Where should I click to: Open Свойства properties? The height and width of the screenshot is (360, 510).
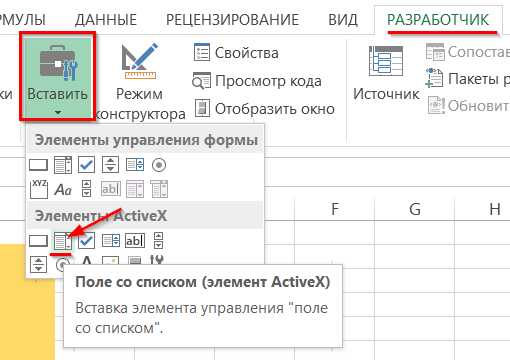point(236,53)
